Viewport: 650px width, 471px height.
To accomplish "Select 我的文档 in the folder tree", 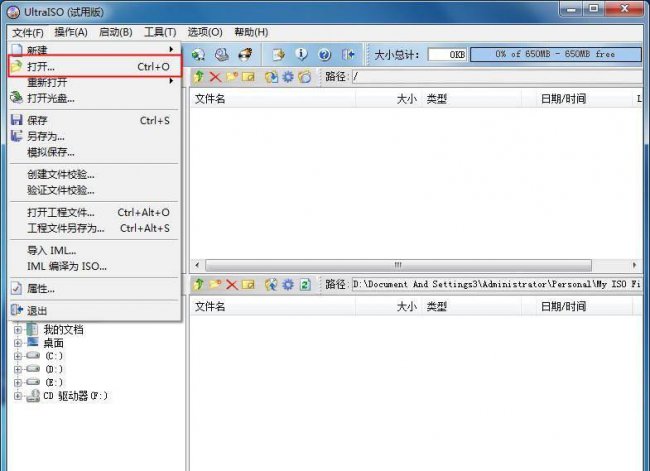I will click(63, 330).
